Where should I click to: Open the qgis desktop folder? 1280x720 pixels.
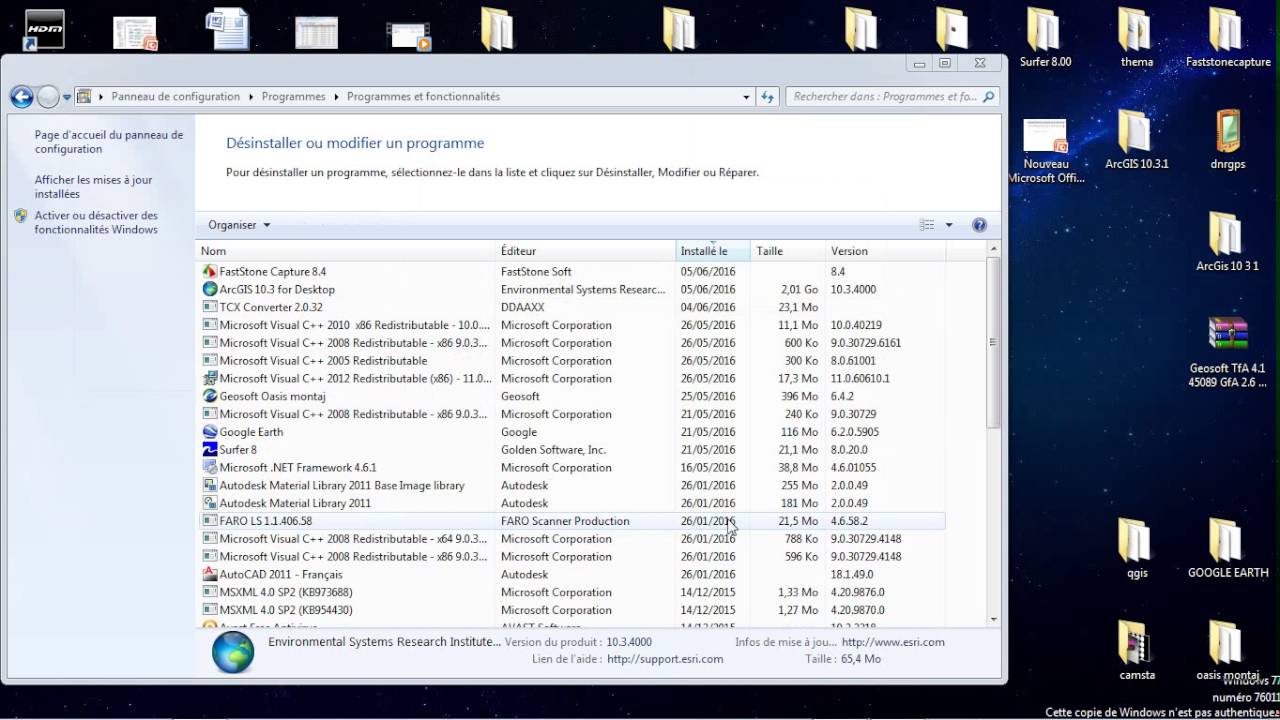click(1136, 548)
